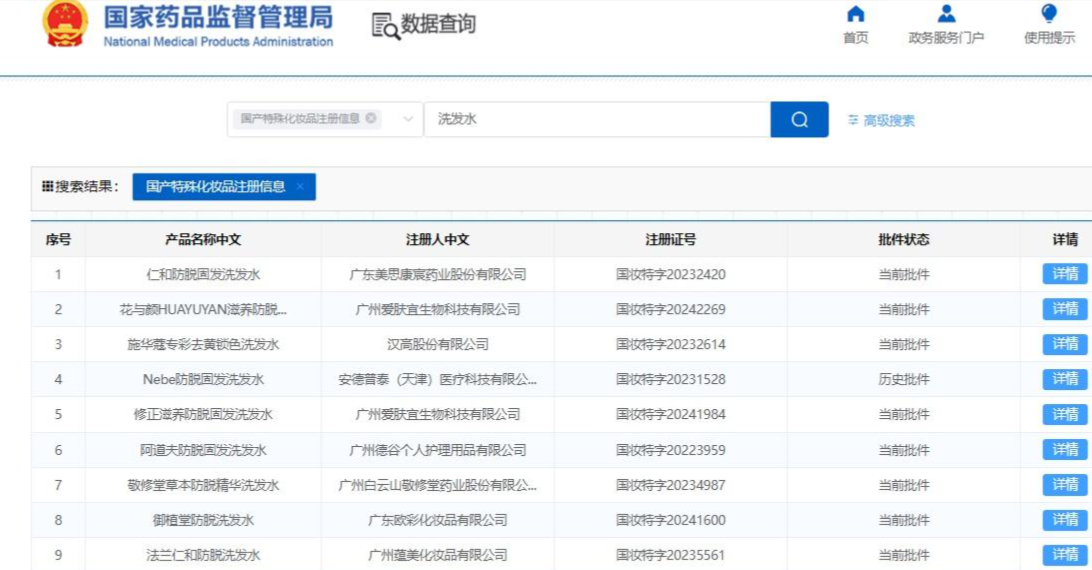1092x570 pixels.
Task: Select product name Nebe防脱固发洗发水
Action: pyautogui.click(x=203, y=380)
